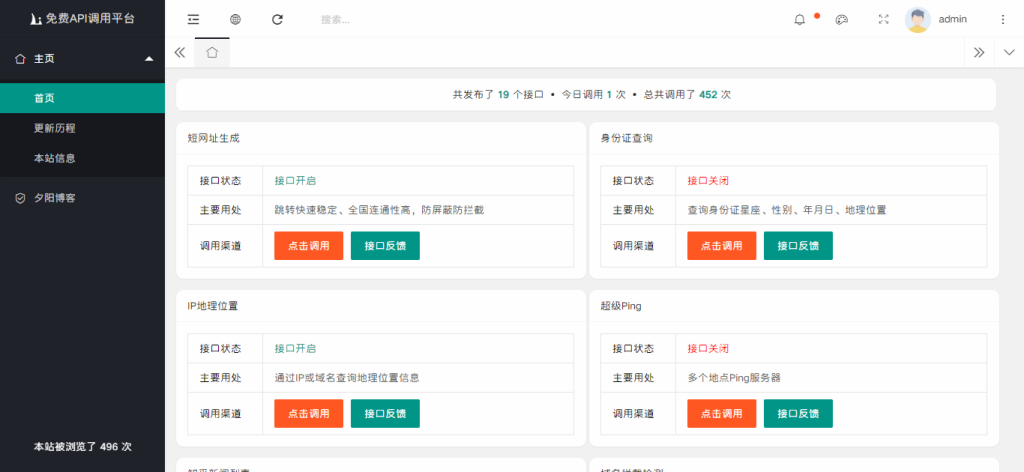Click 接口反馈 for 身份证查询
The width and height of the screenshot is (1024, 472).
pyautogui.click(x=798, y=246)
